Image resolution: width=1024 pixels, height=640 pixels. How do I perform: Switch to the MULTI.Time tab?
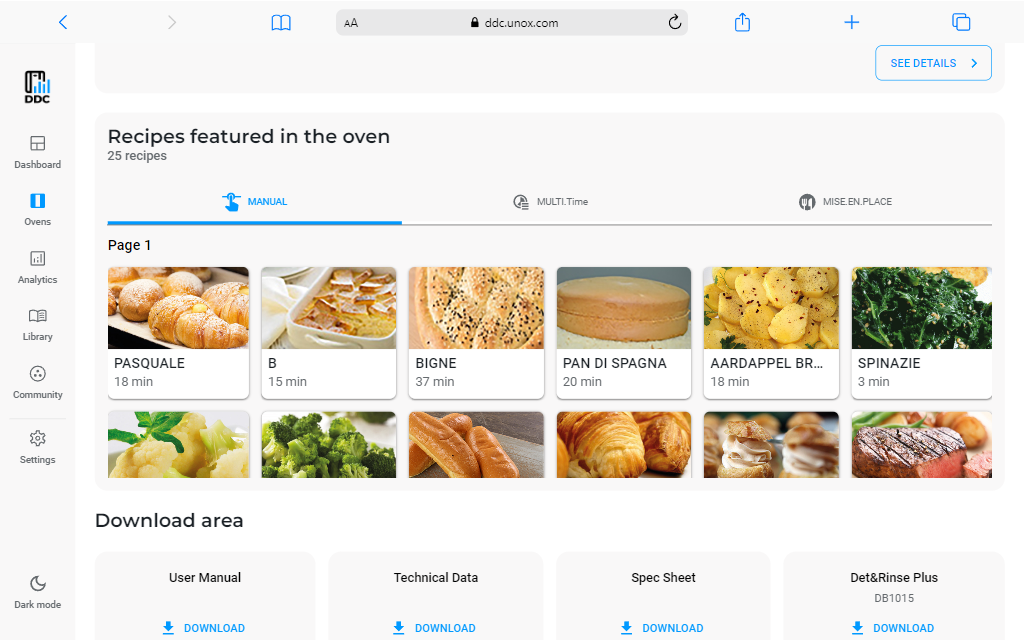[x=550, y=201]
